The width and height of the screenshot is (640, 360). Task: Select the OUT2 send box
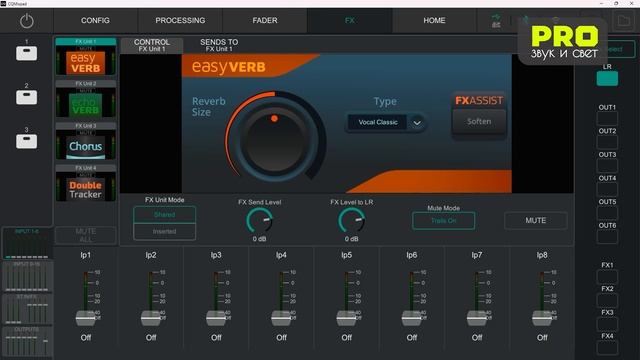(607, 142)
